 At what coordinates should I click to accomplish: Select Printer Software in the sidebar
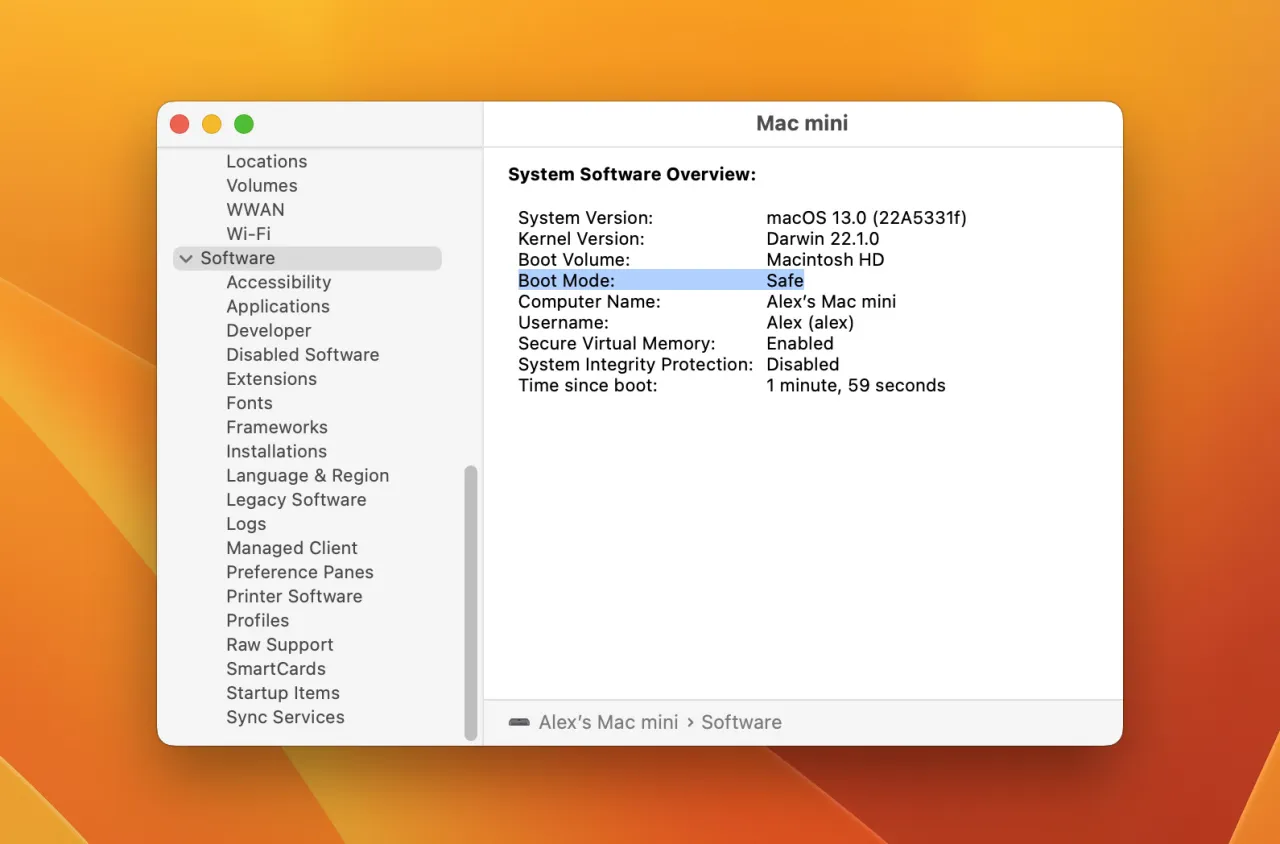coord(294,596)
